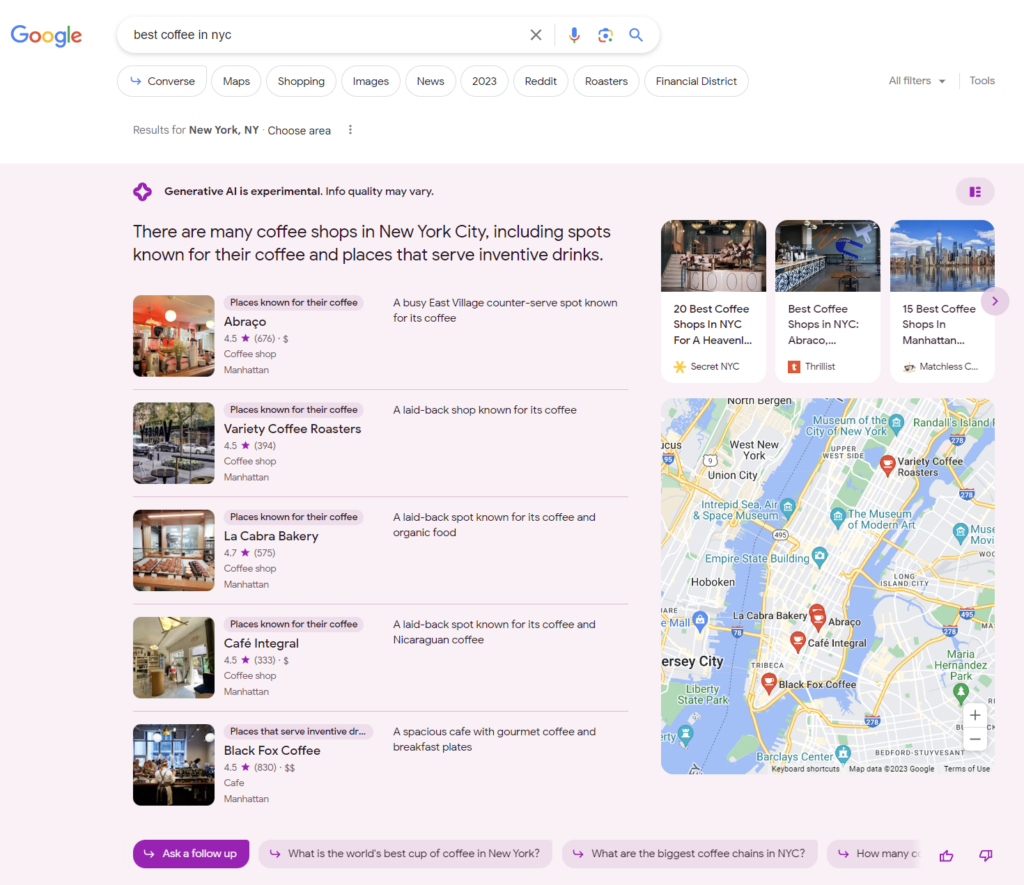The image size is (1024, 885).
Task: Give thumbs up feedback
Action: 946,855
